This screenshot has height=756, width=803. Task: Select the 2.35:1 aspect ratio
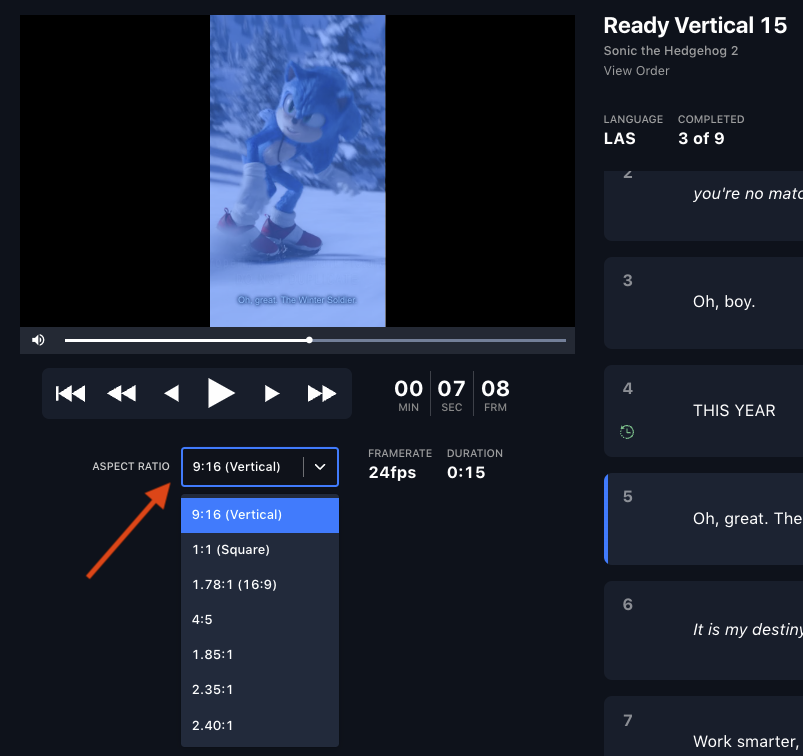pos(260,690)
